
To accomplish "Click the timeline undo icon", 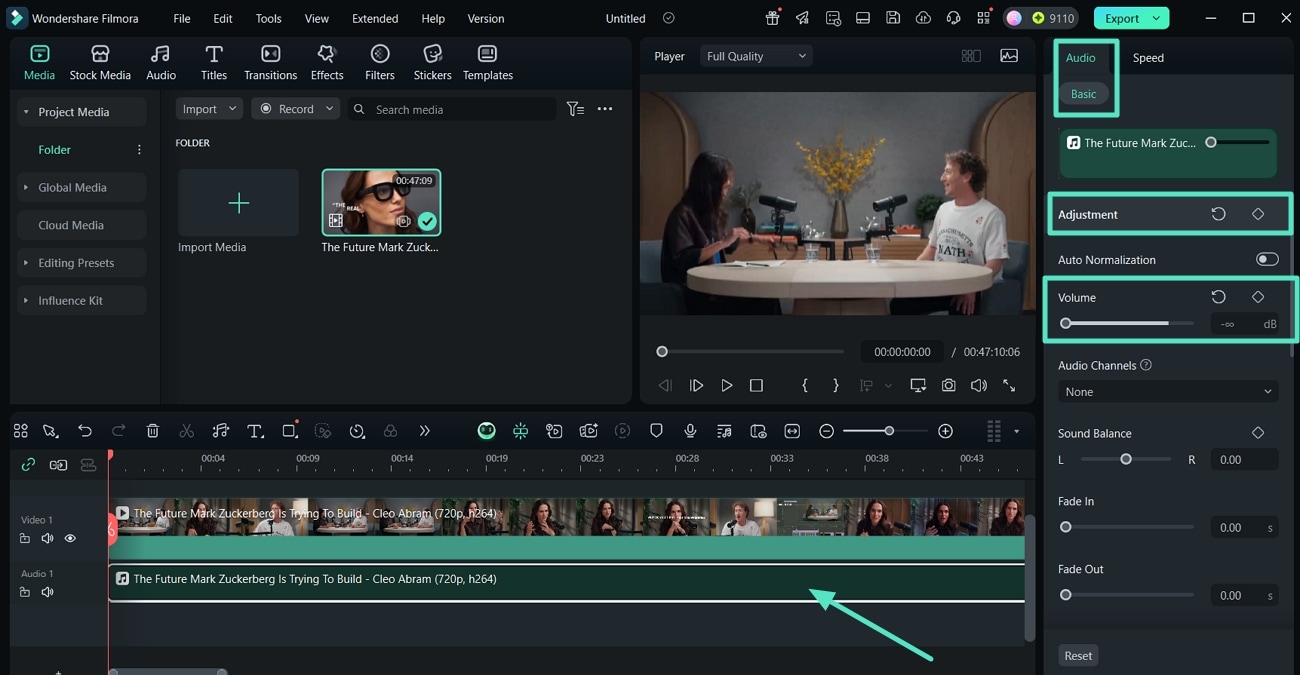I will pos(85,431).
